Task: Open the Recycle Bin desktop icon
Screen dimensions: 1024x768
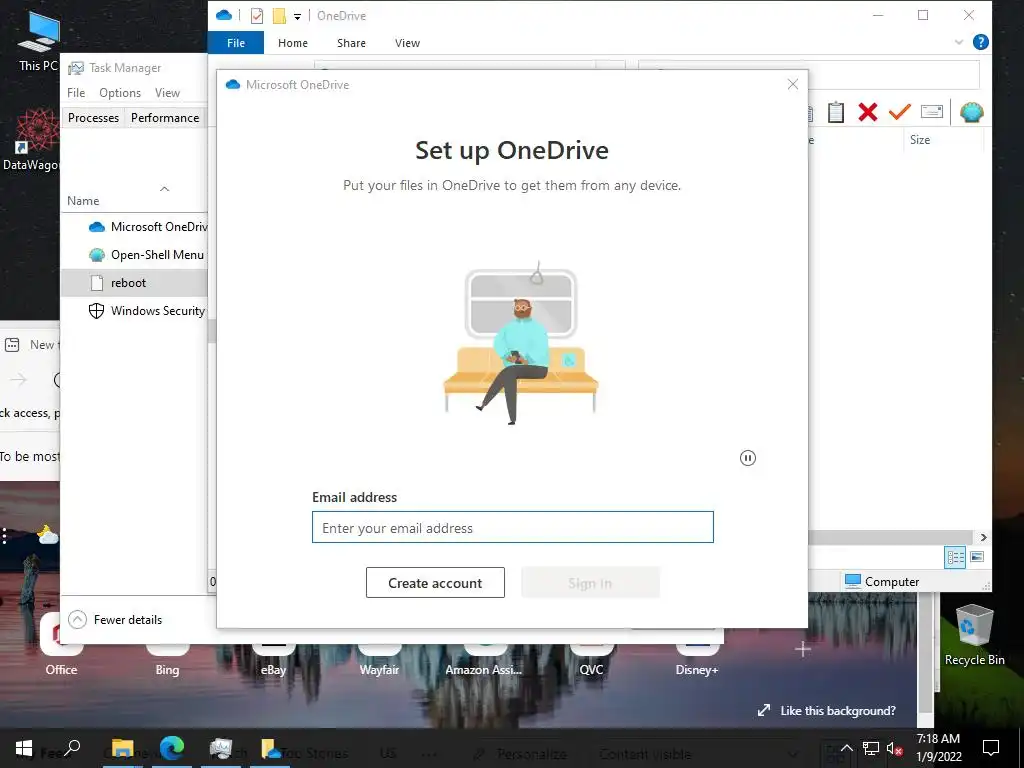Action: 974,635
